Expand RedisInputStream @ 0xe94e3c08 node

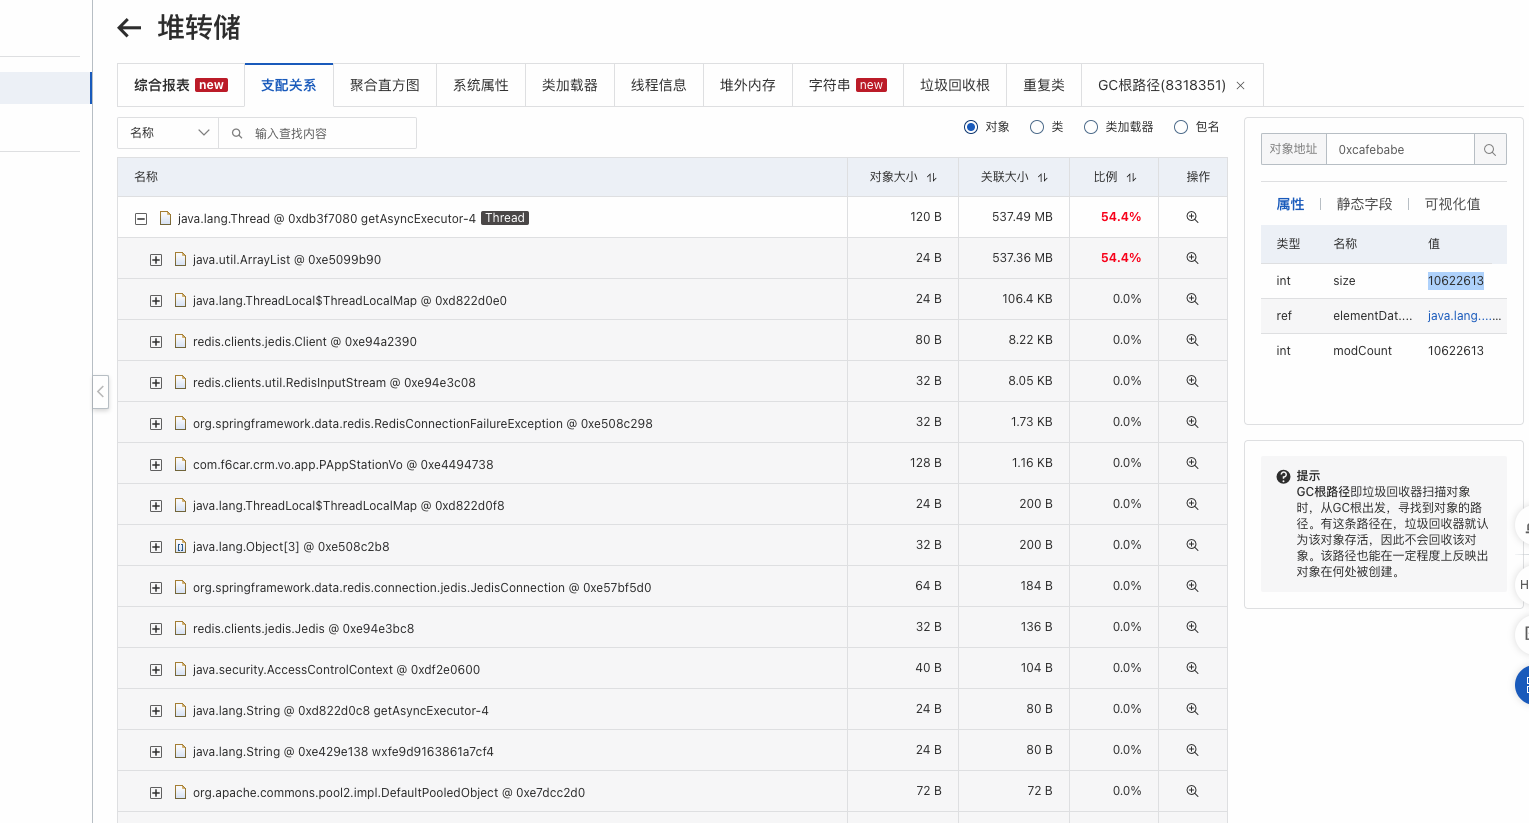pyautogui.click(x=156, y=382)
